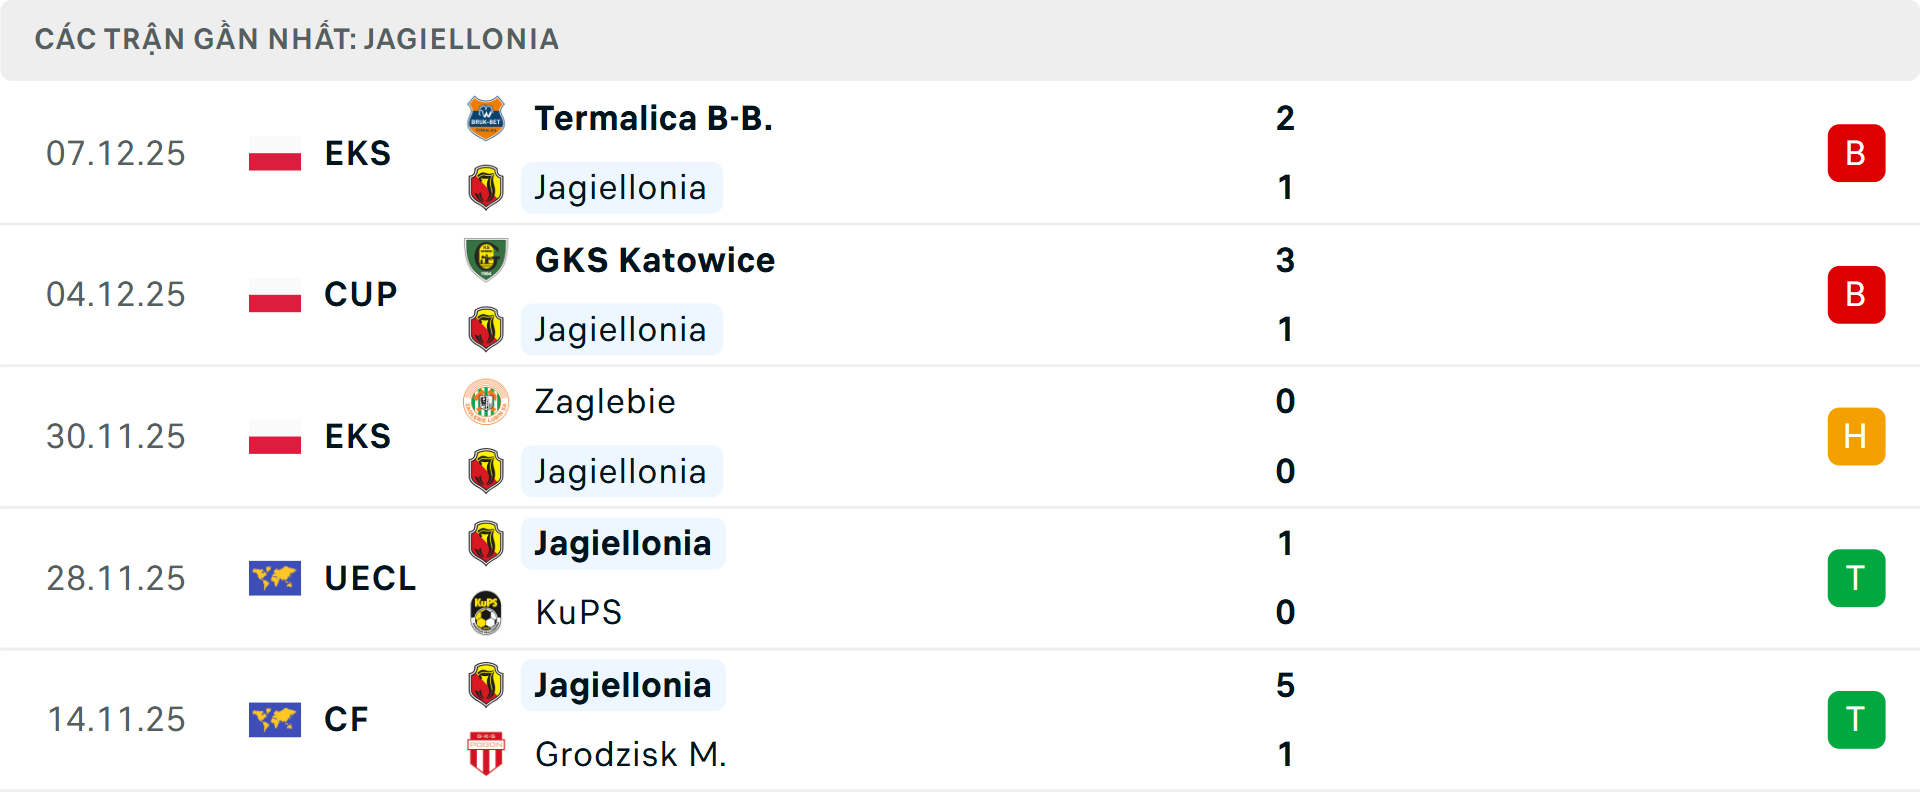Click Poland flag beside CUP competition

275,295
